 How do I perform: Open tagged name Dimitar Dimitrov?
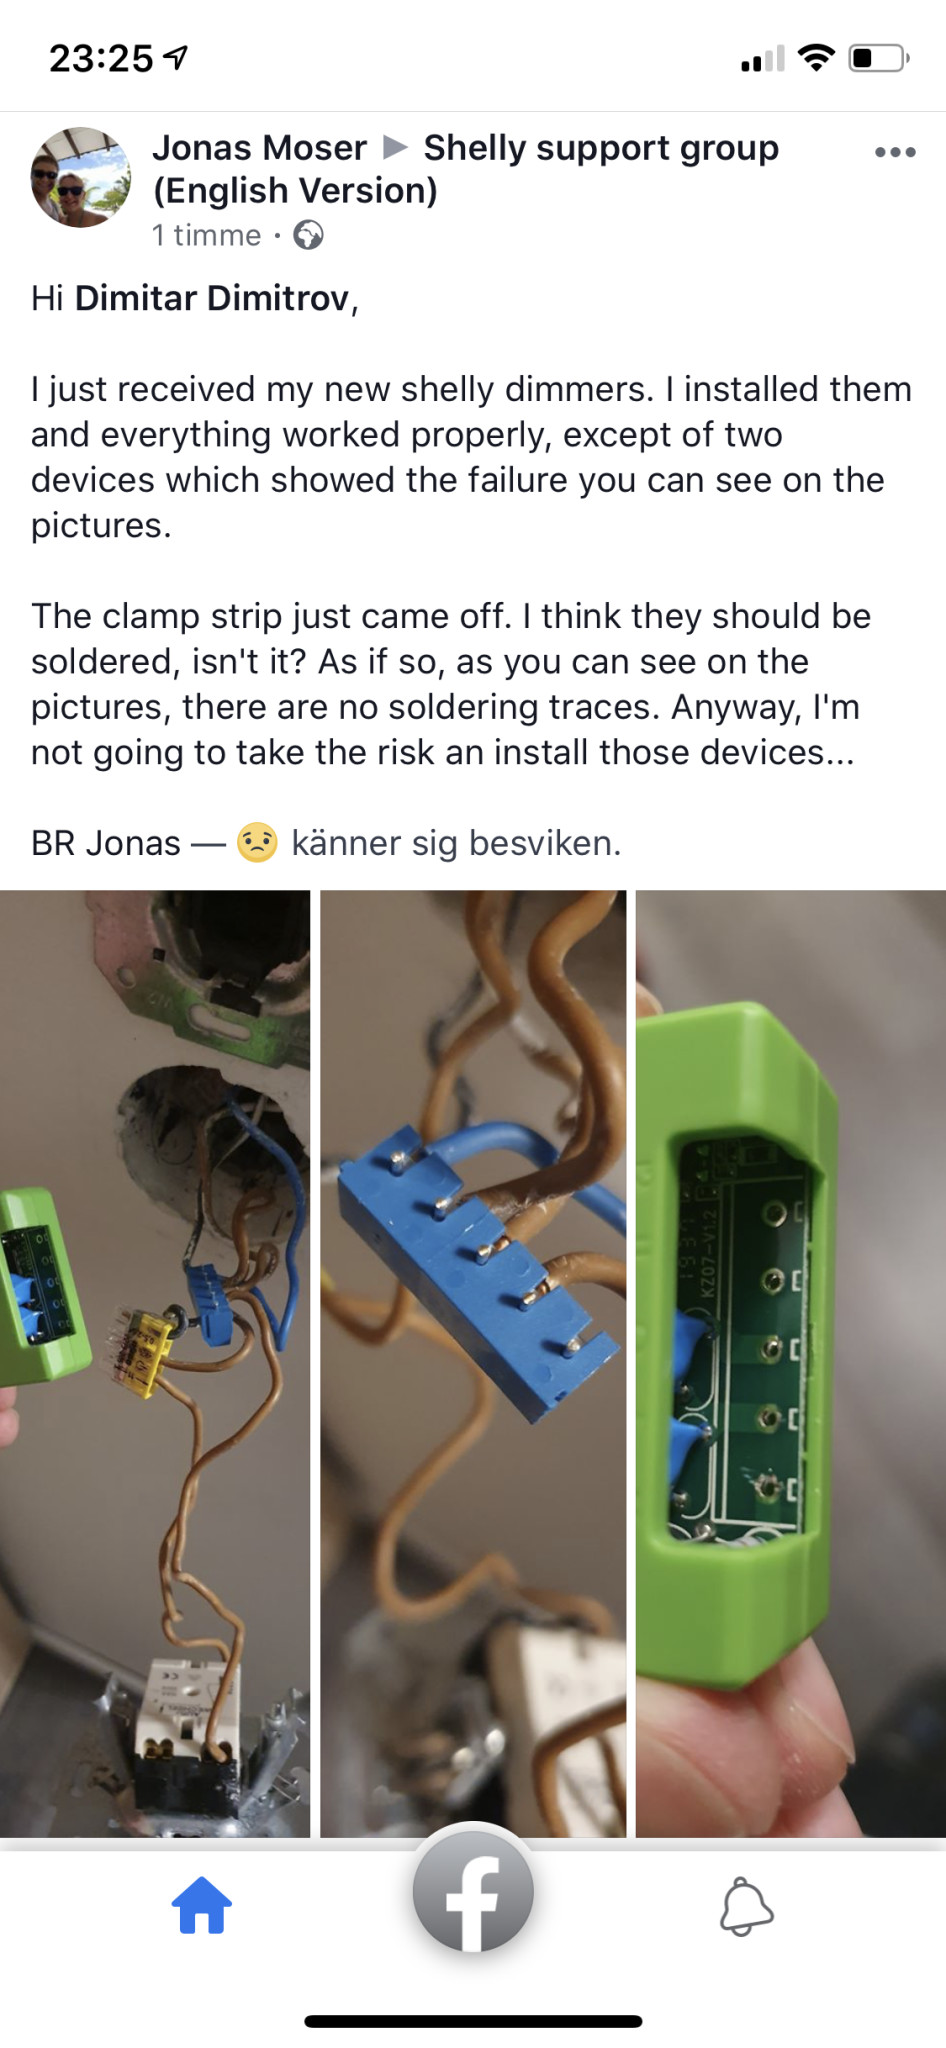(x=212, y=298)
